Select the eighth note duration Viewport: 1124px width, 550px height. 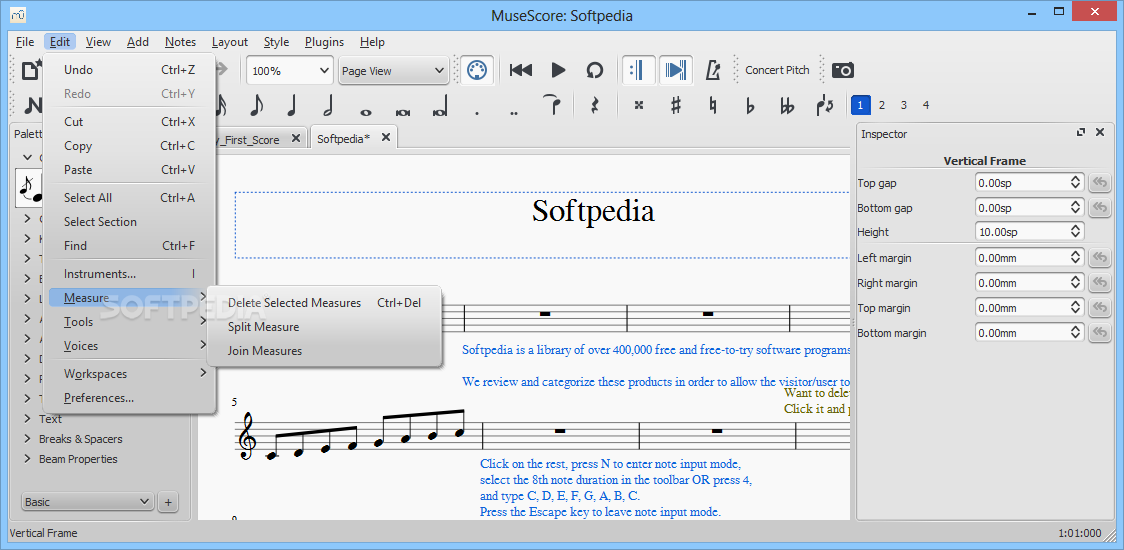(257, 105)
